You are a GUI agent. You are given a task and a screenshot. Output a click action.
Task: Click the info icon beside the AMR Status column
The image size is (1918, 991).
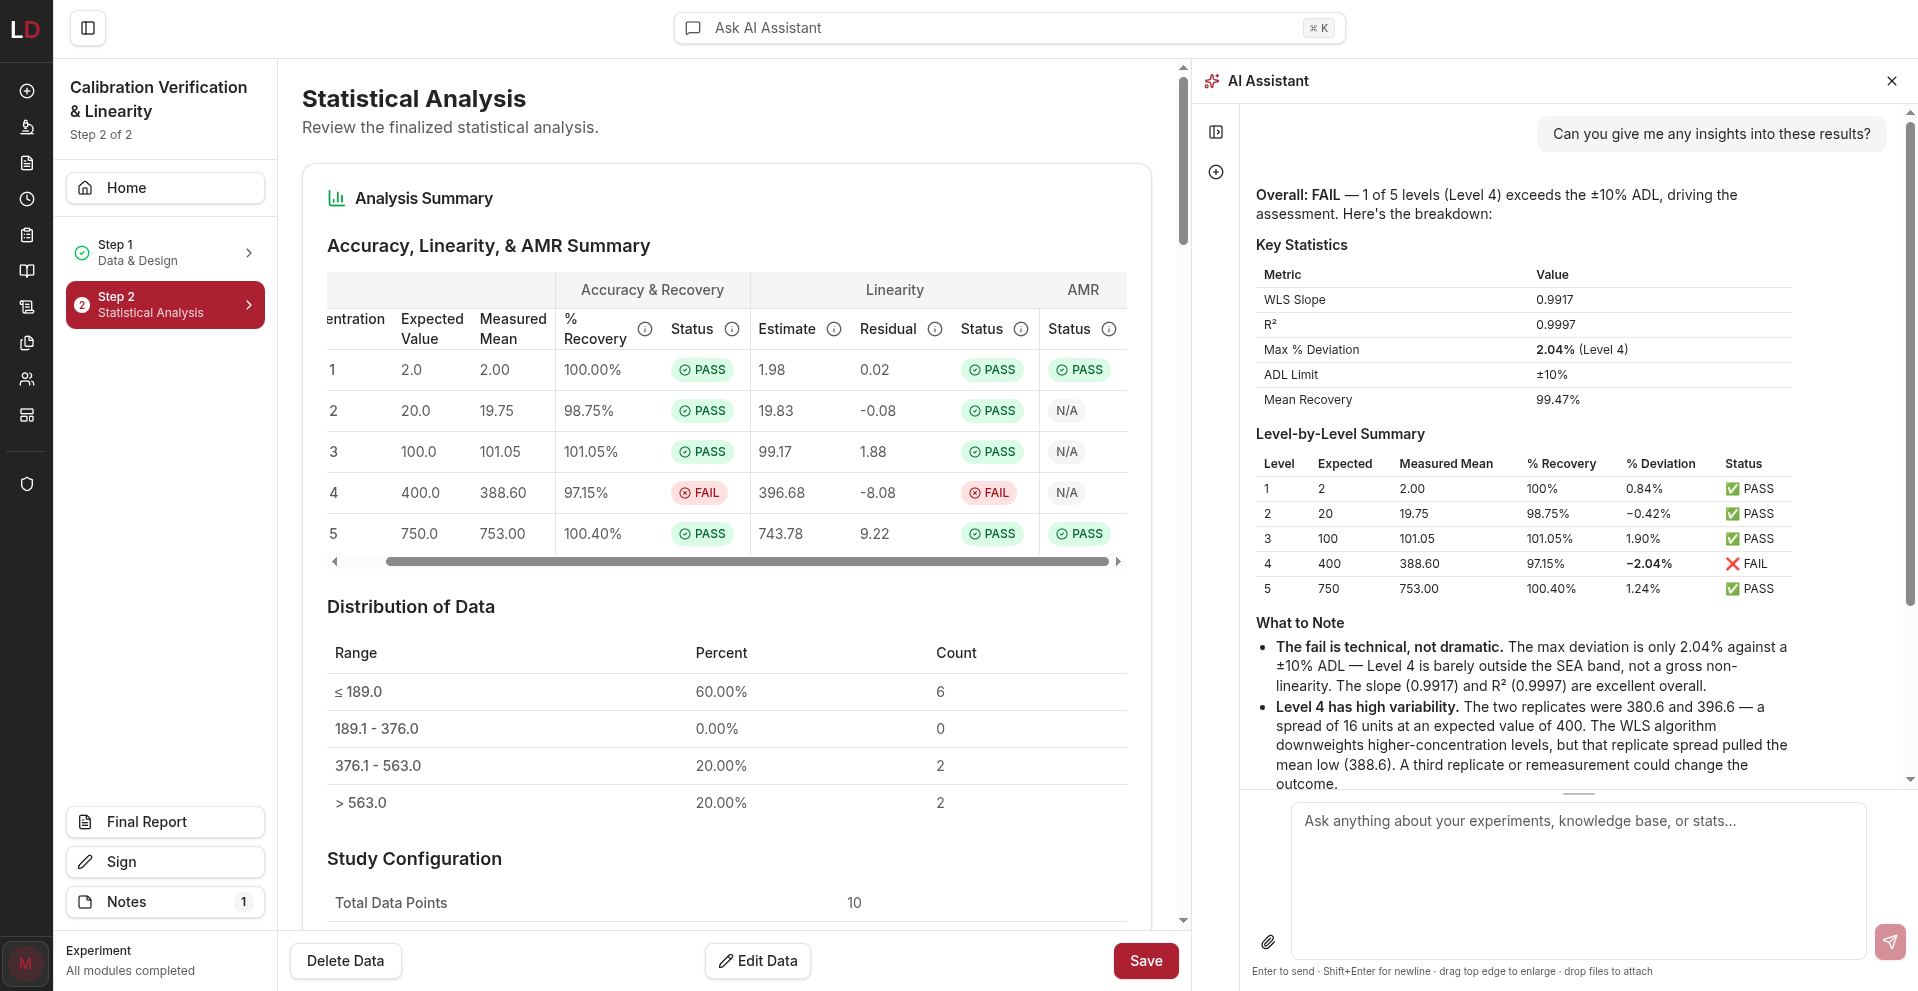(x=1109, y=329)
